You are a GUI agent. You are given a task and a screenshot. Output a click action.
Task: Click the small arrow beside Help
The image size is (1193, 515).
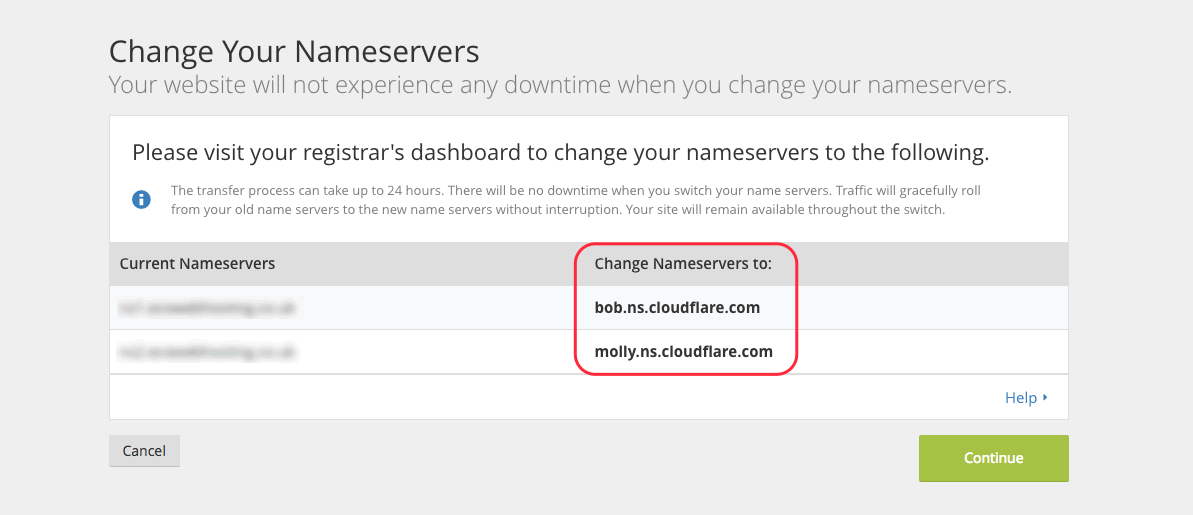tap(1045, 397)
